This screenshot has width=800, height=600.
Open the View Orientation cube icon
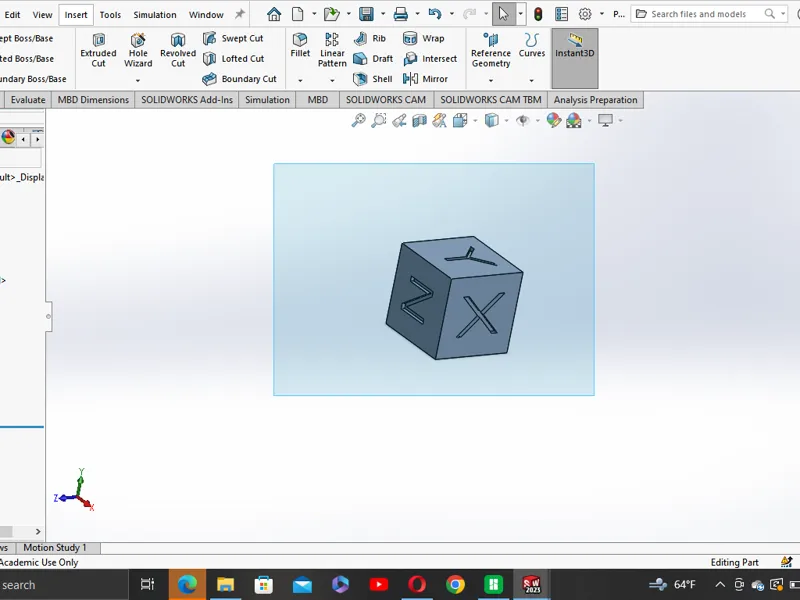pos(460,120)
